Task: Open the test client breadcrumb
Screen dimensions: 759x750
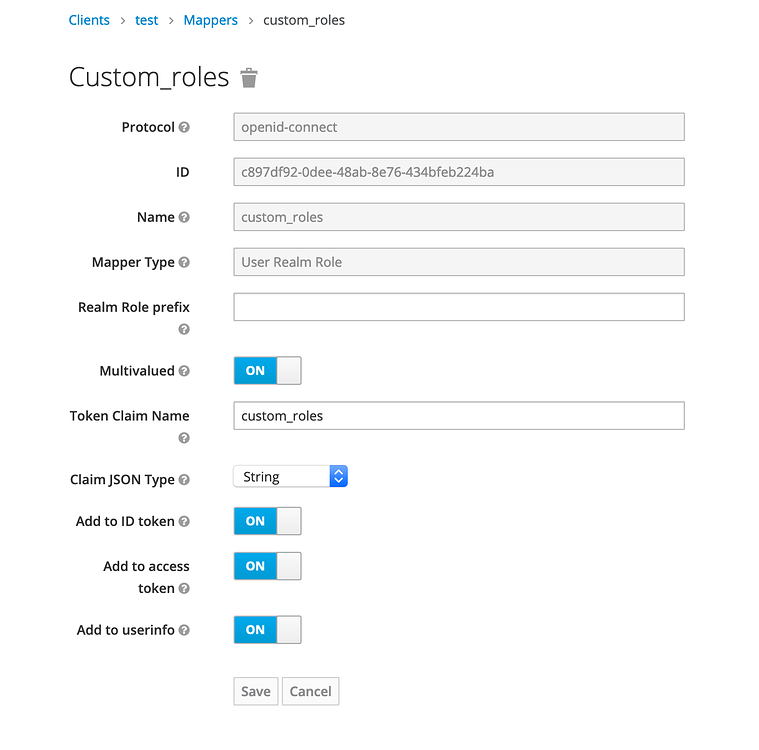Action: click(147, 20)
